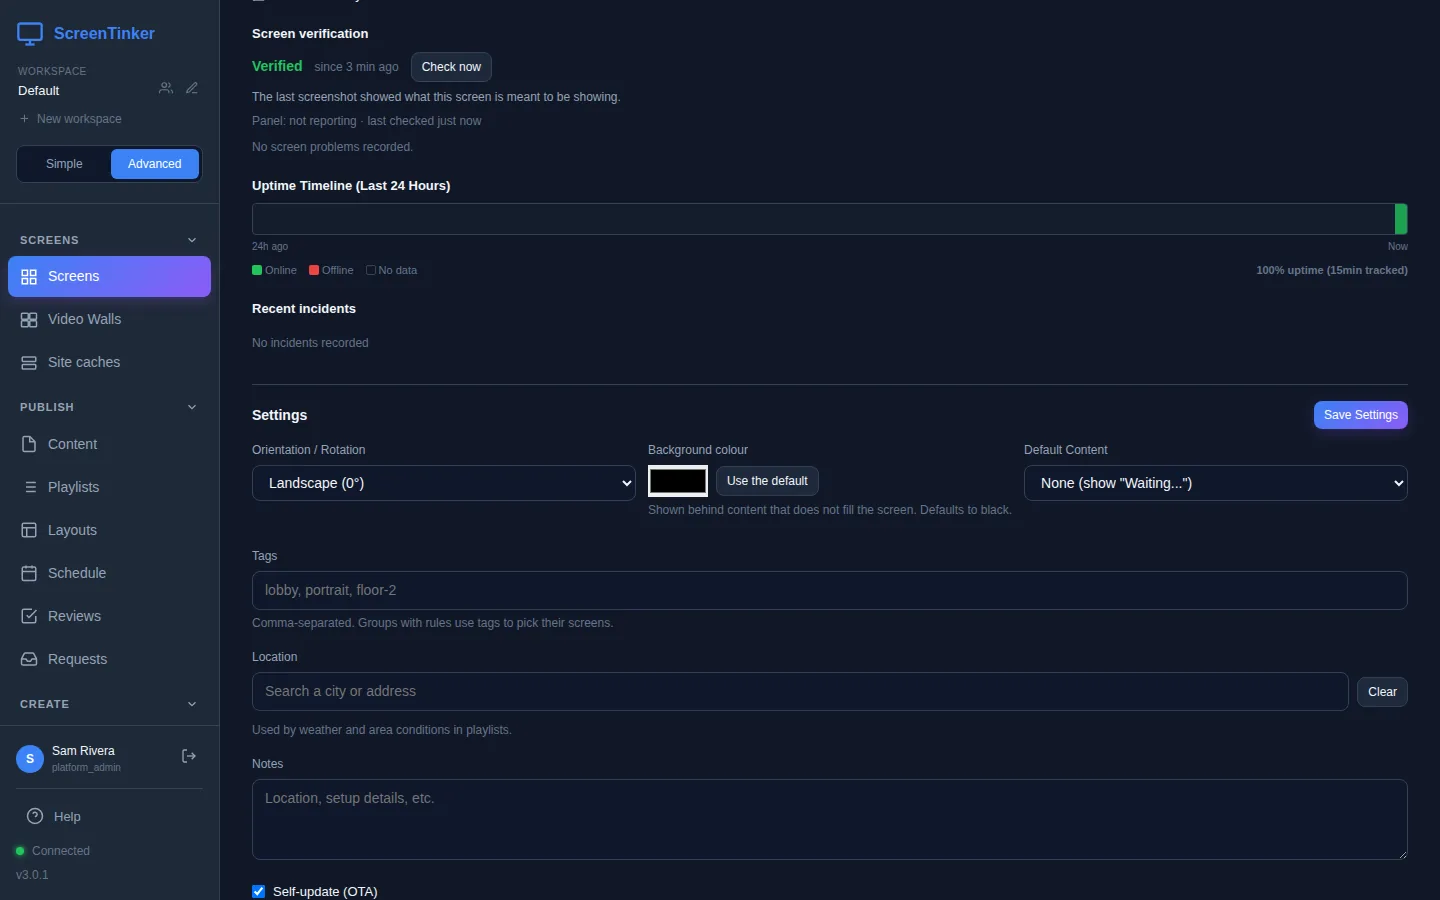Open the Schedule page
1440x900 pixels.
click(109, 573)
